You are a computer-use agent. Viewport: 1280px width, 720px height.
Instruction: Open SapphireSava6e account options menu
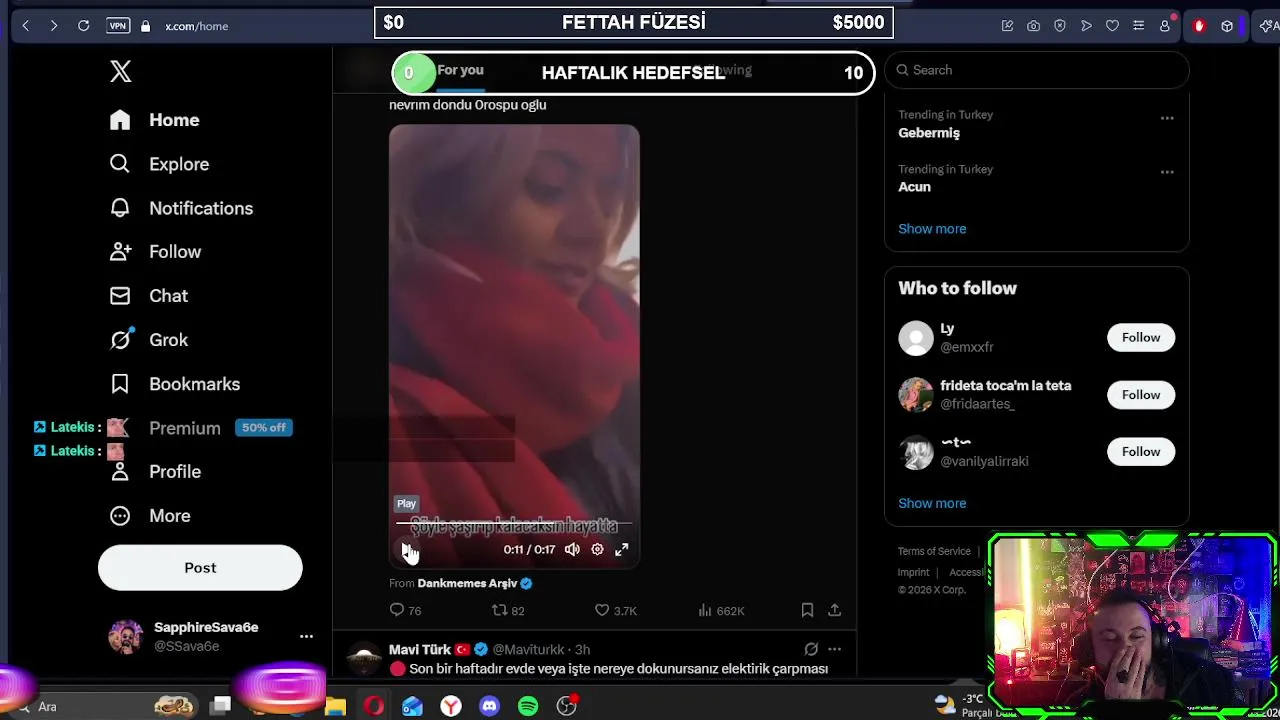(x=306, y=636)
